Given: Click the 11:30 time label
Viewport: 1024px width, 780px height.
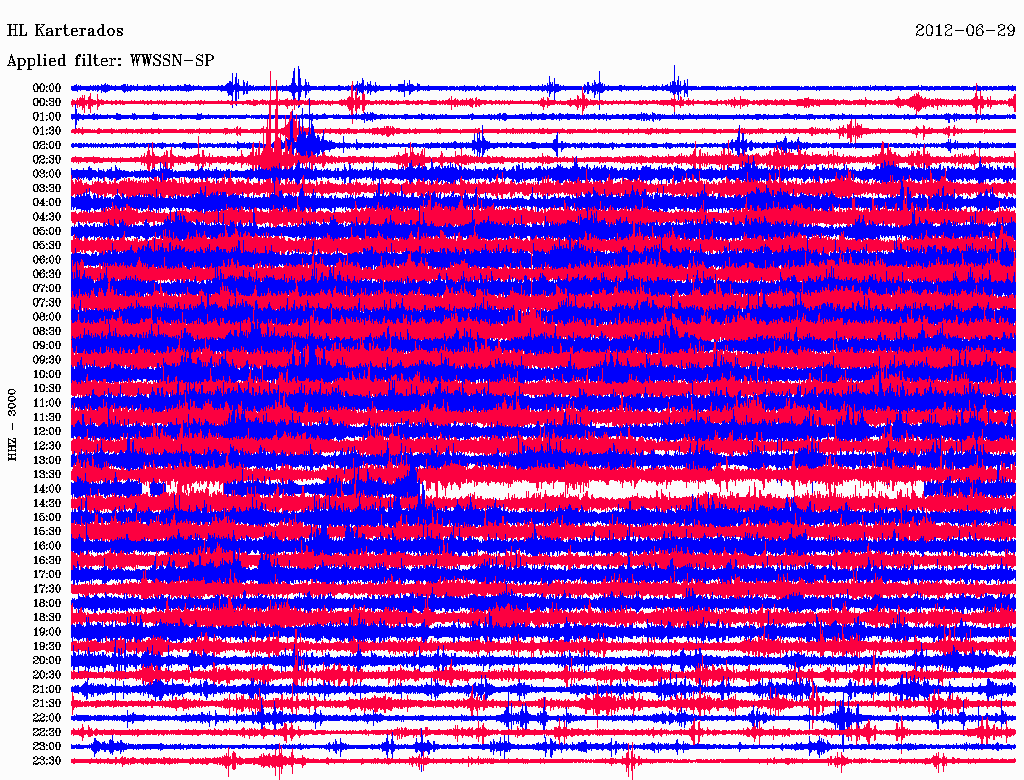Looking at the screenshot, I should (47, 417).
